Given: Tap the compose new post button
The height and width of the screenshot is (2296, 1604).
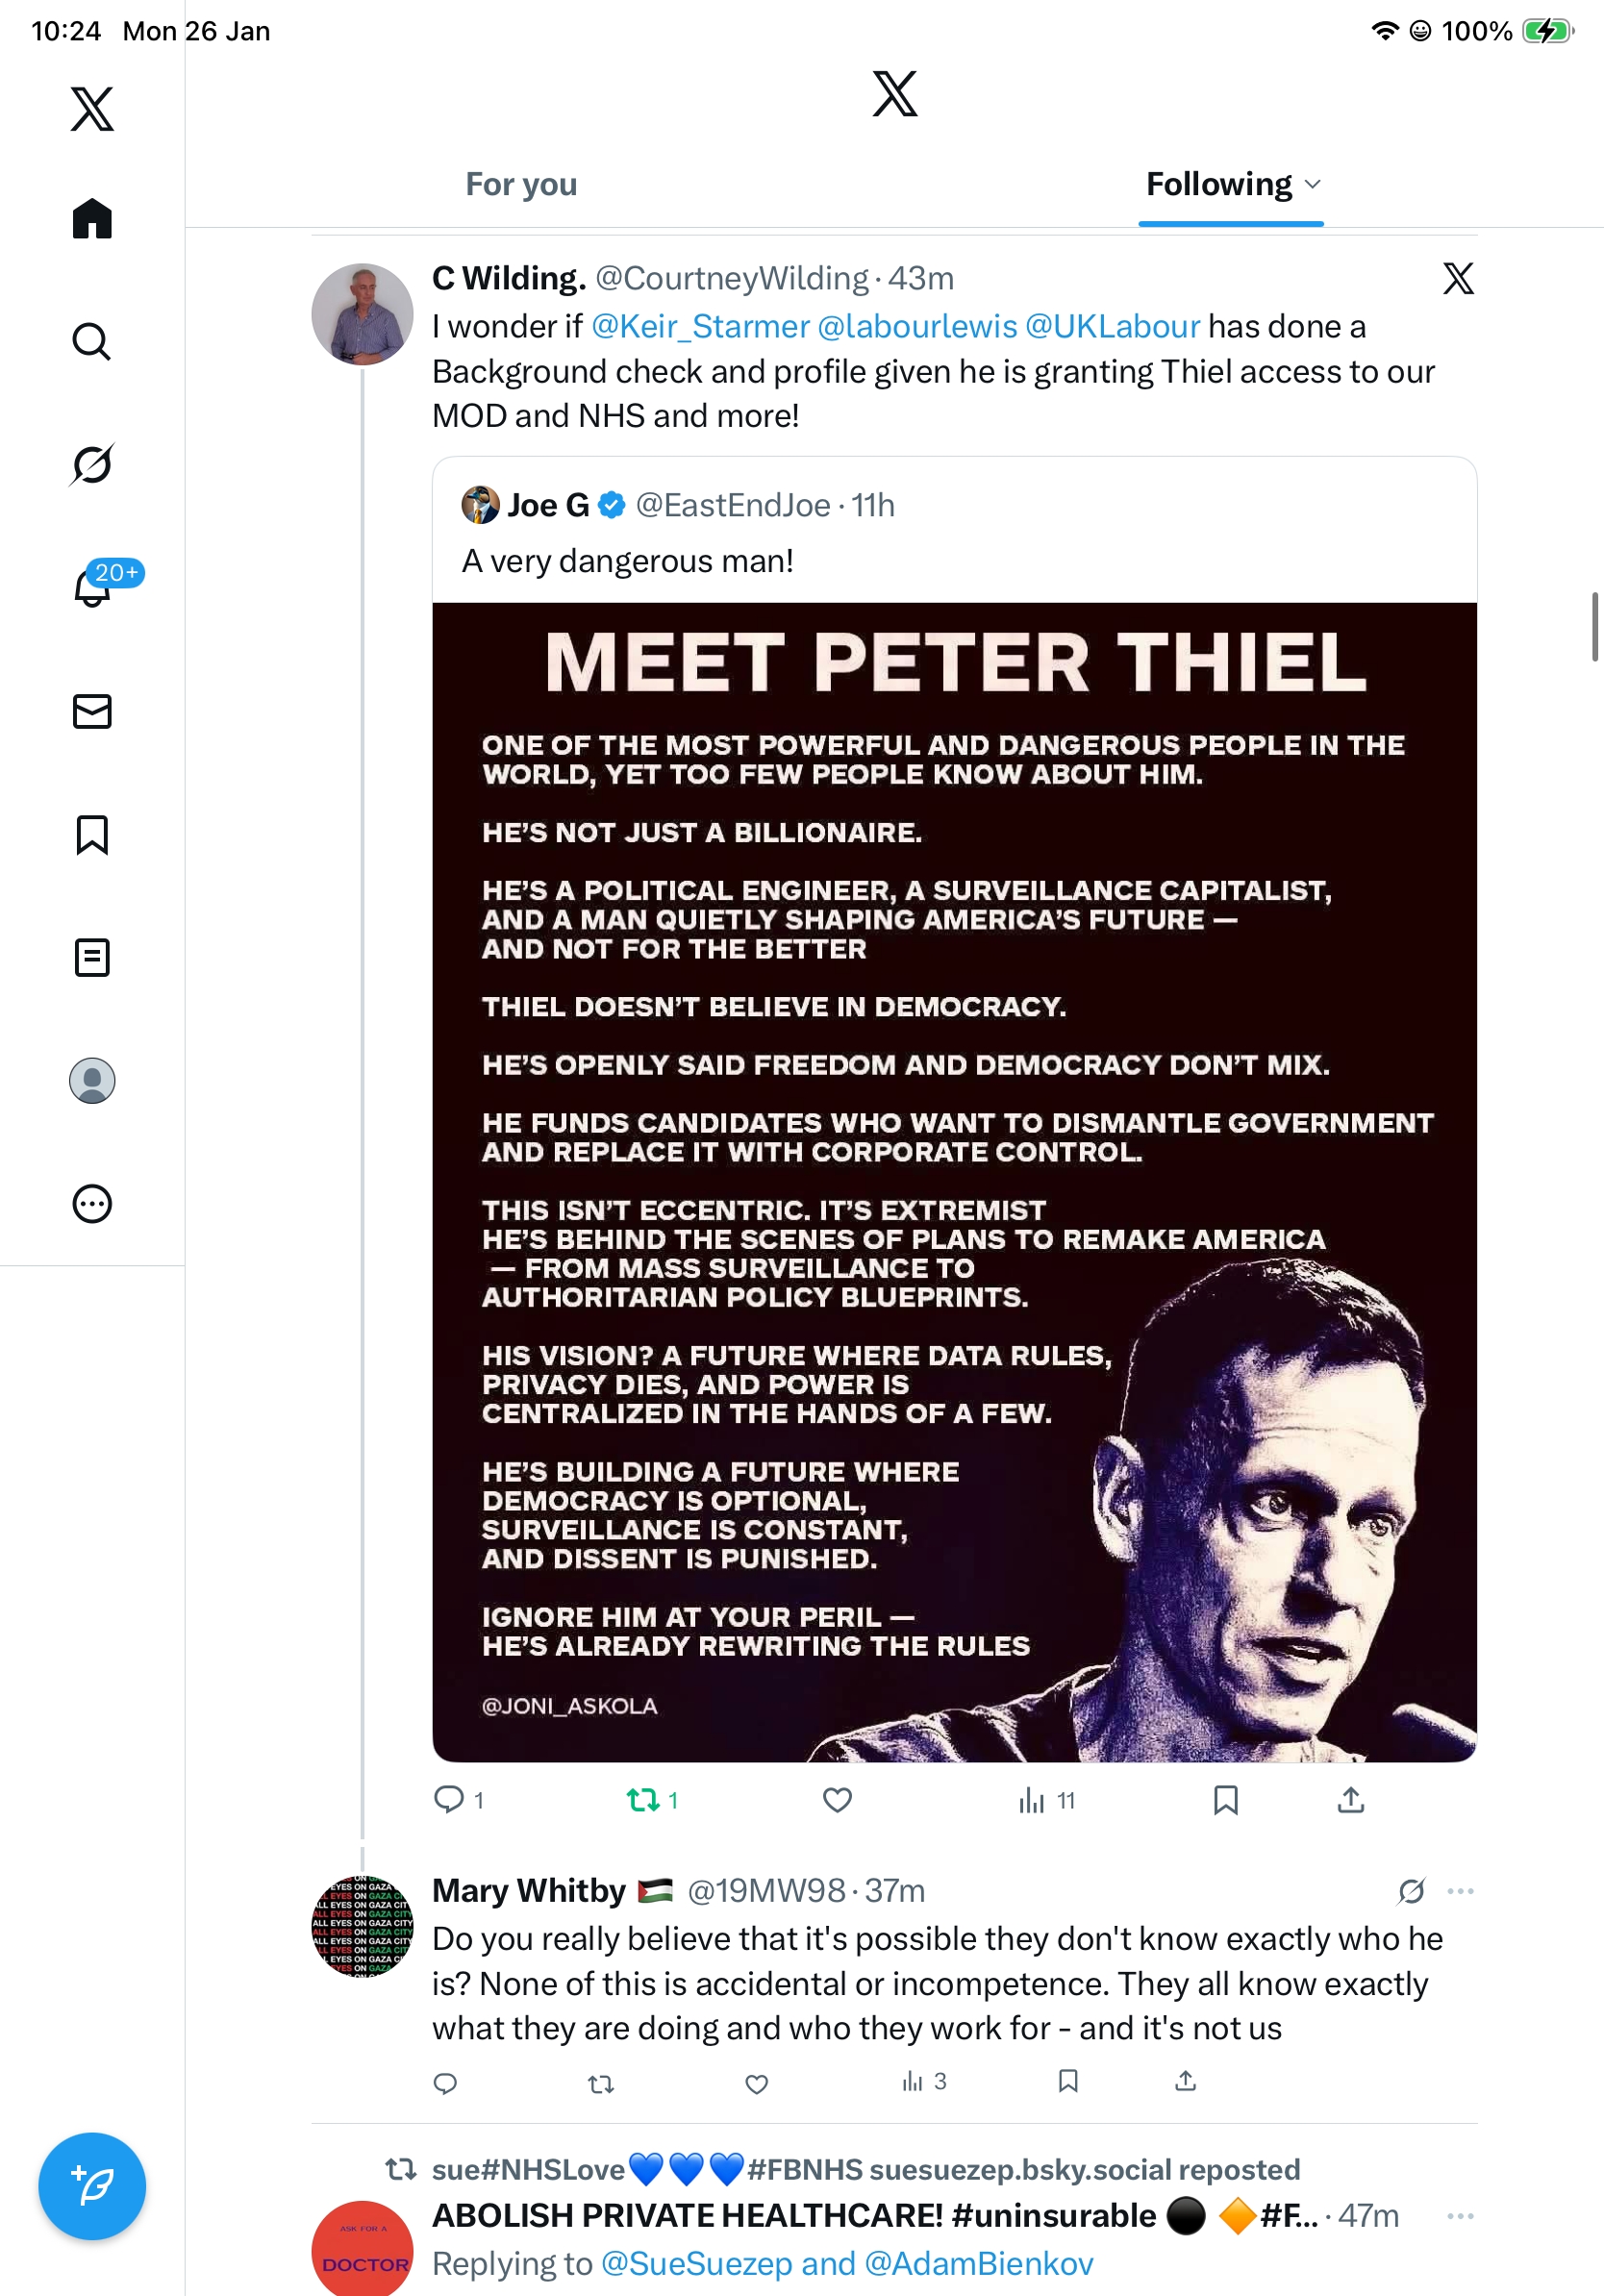Looking at the screenshot, I should [x=92, y=2186].
